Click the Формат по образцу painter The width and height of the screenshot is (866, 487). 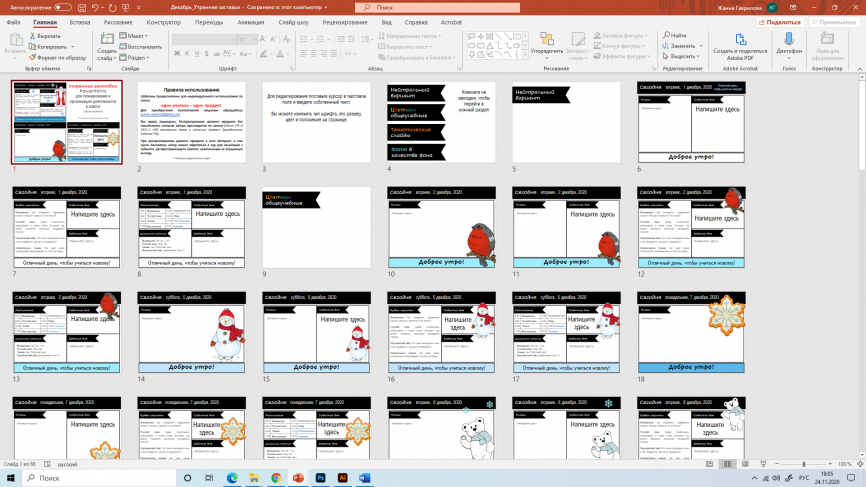click(x=58, y=57)
